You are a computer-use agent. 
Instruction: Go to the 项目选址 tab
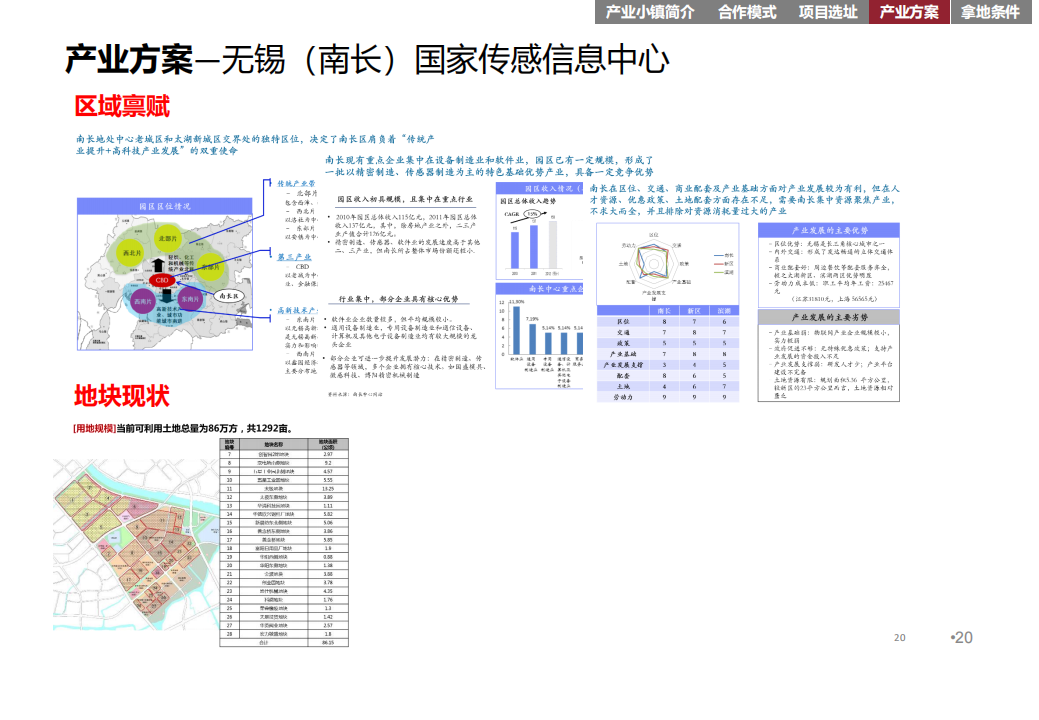[828, 12]
